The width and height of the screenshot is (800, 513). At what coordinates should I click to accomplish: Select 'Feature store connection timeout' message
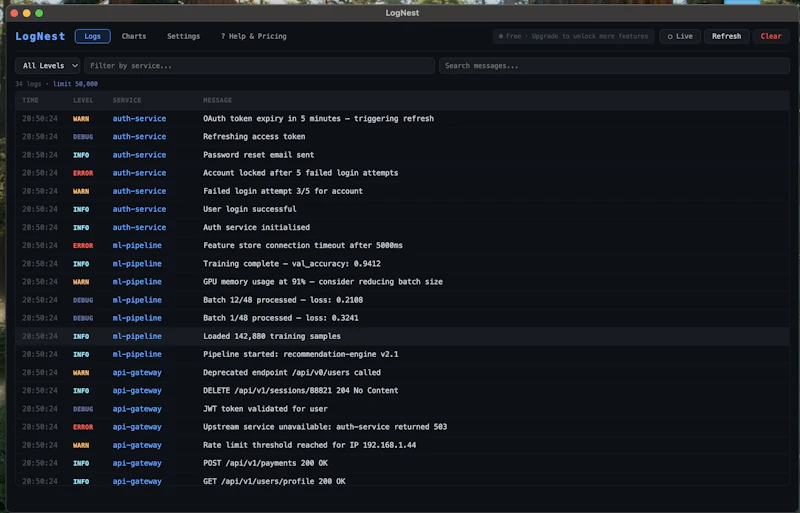click(303, 245)
